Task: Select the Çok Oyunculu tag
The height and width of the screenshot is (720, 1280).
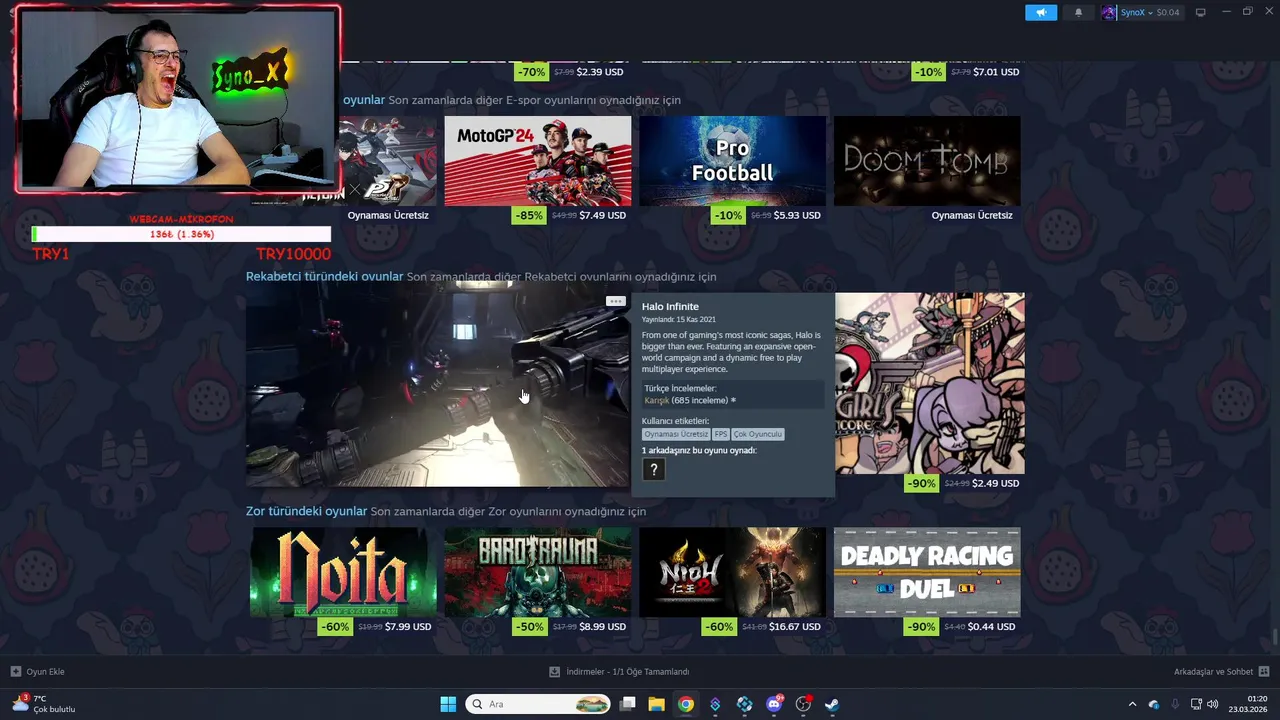Action: pyautogui.click(x=758, y=434)
